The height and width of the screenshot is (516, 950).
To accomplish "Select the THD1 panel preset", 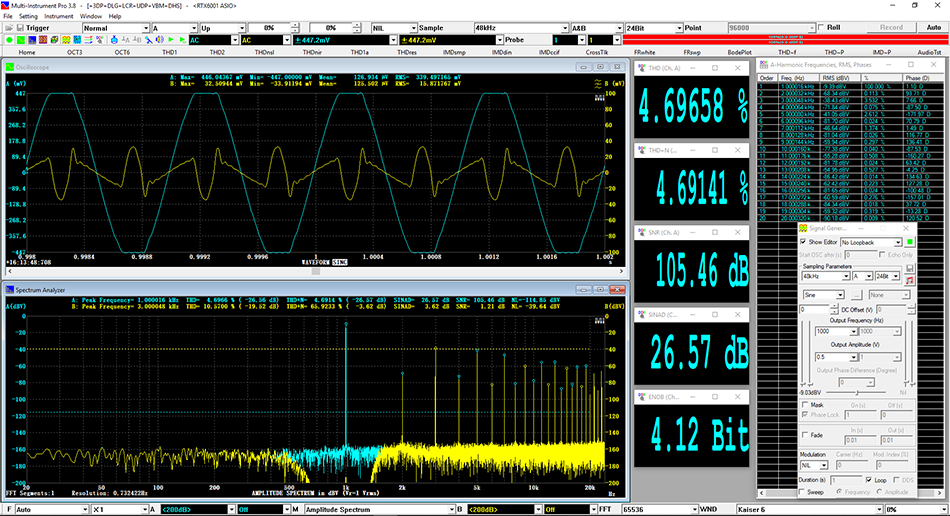I will [170, 52].
